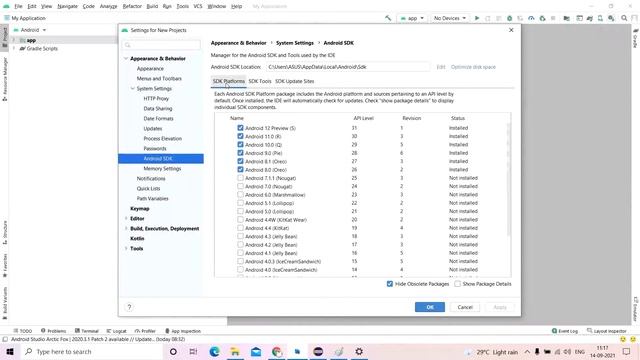Screen dimensions: 640x360
Task: Check Android 7.1.1 (Nougat) checkbox
Action: pos(240,178)
